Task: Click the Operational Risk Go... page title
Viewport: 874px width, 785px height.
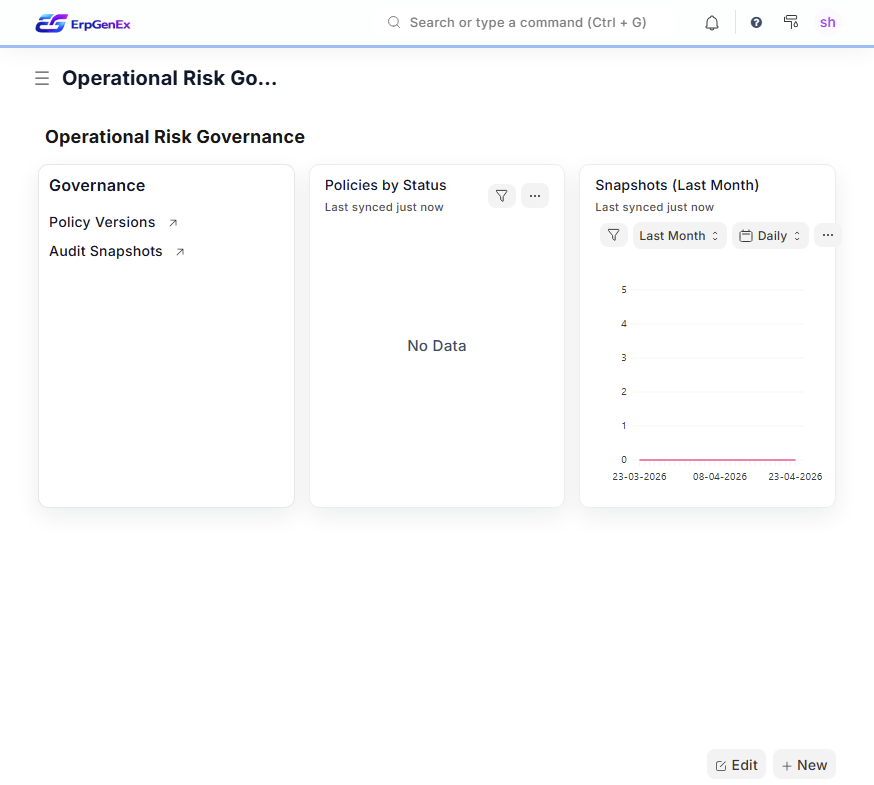Action: tap(169, 78)
